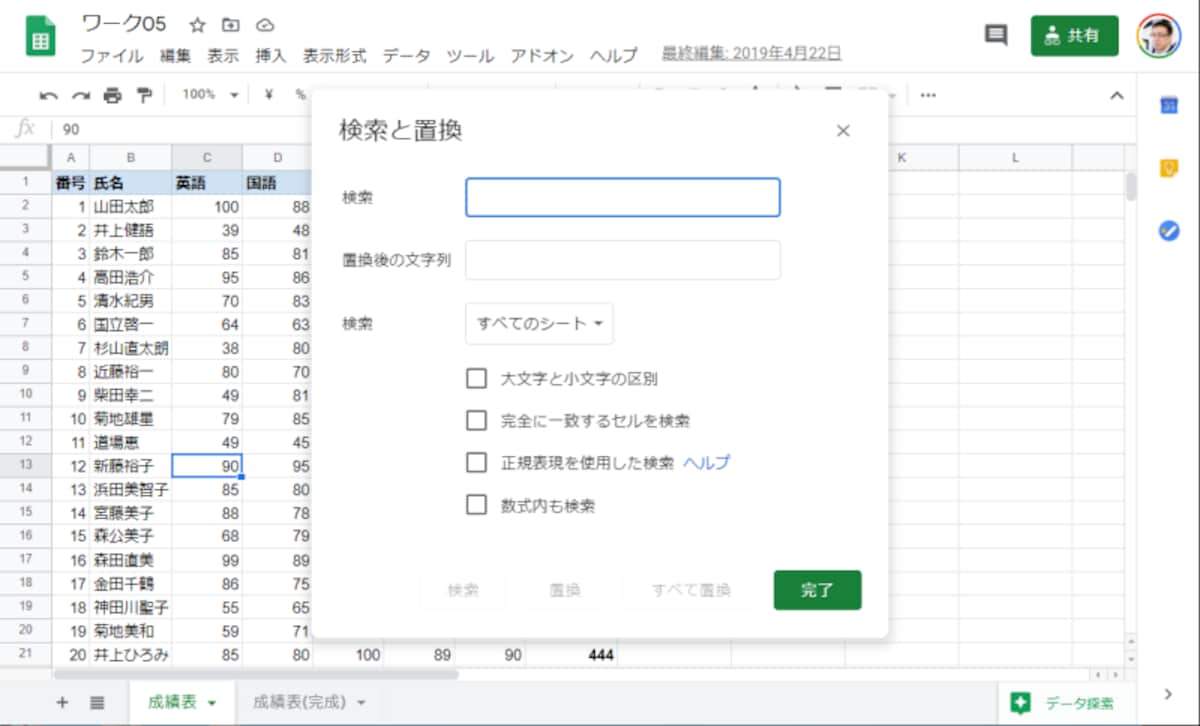
Task: Star the ワーク05 document
Action: tap(198, 24)
